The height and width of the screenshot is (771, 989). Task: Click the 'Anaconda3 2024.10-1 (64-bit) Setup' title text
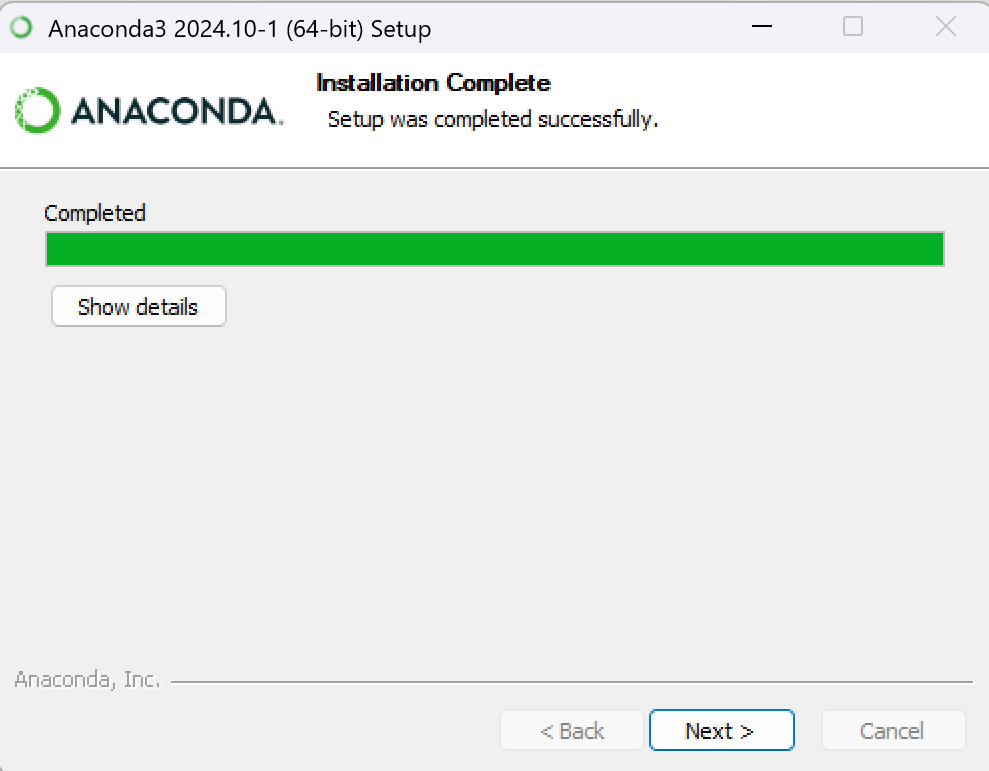point(240,28)
